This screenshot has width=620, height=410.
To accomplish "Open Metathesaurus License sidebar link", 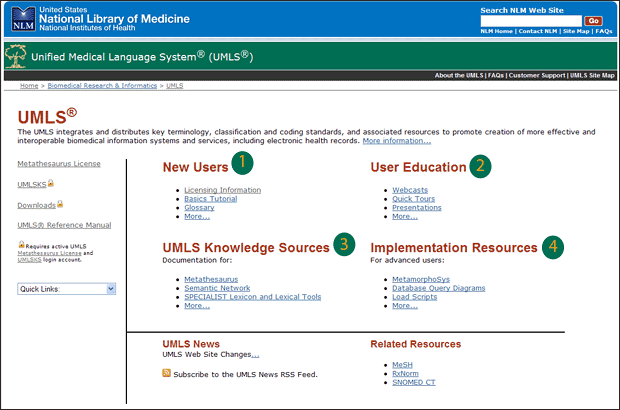I will (x=59, y=164).
